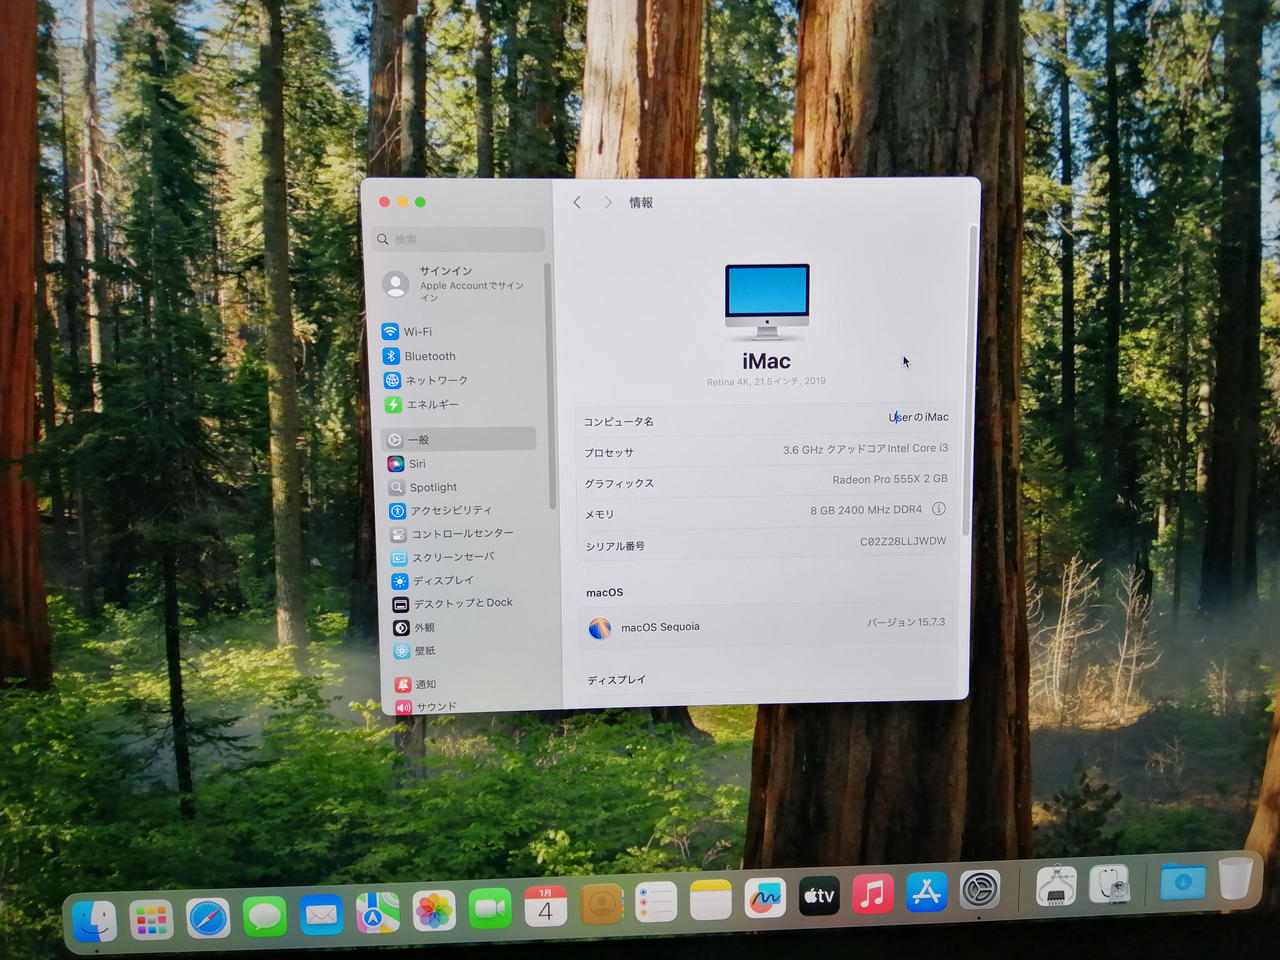
Task: Open Wi-Fi settings in sidebar
Action: [417, 331]
